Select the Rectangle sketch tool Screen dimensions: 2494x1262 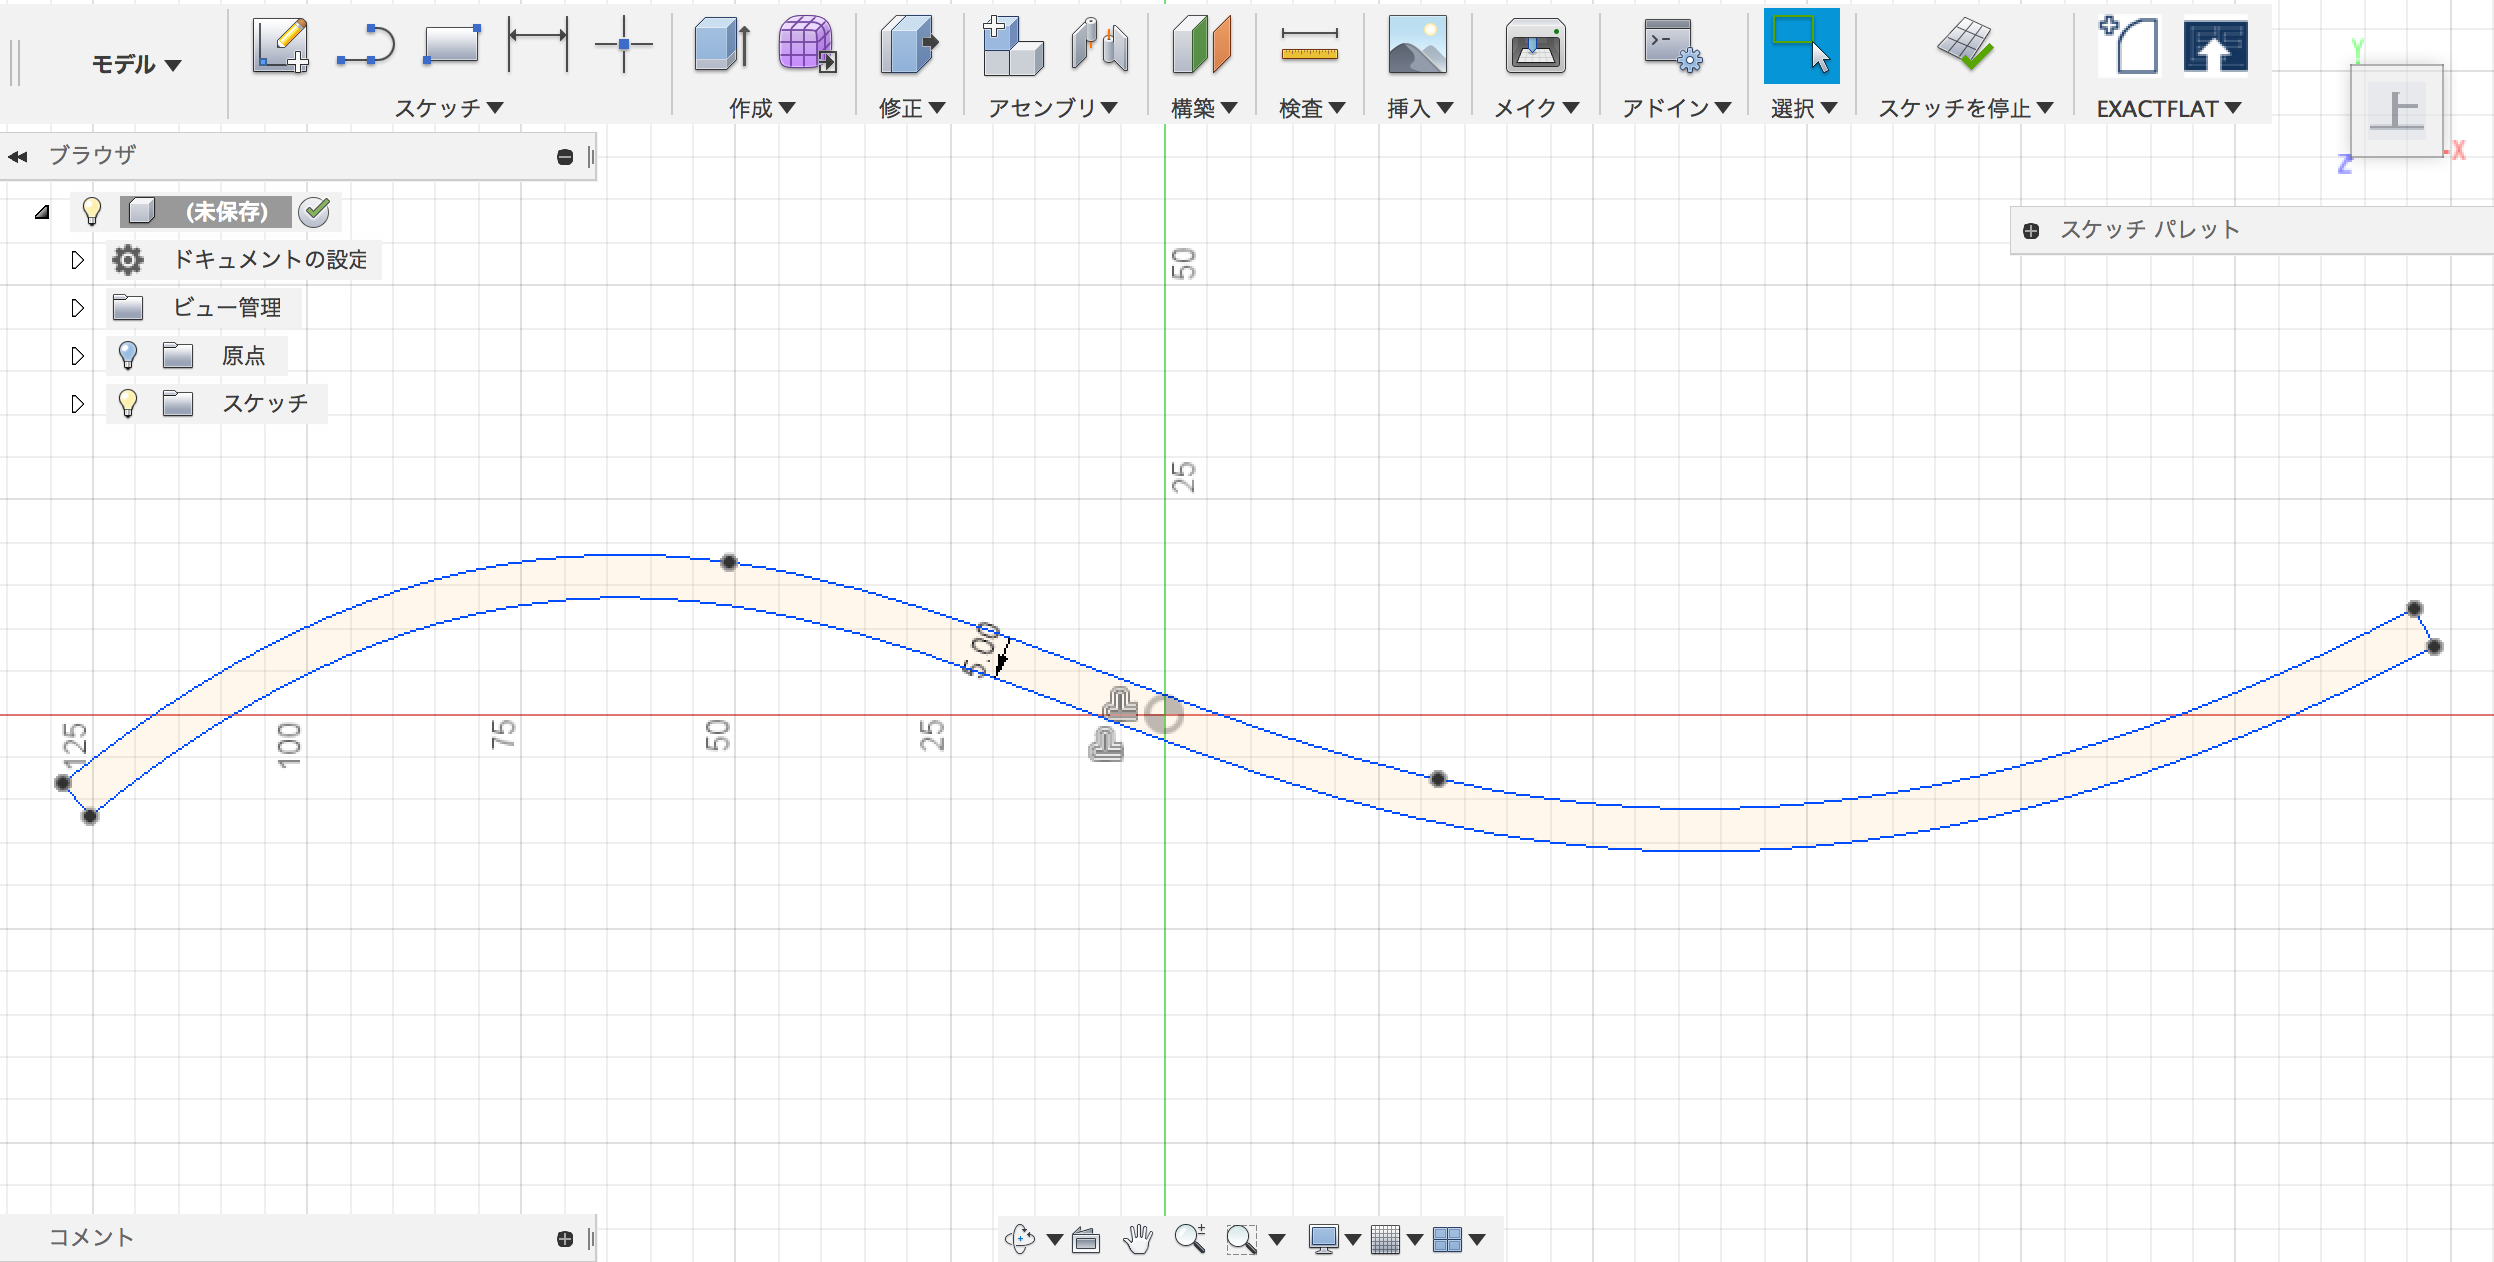point(451,46)
